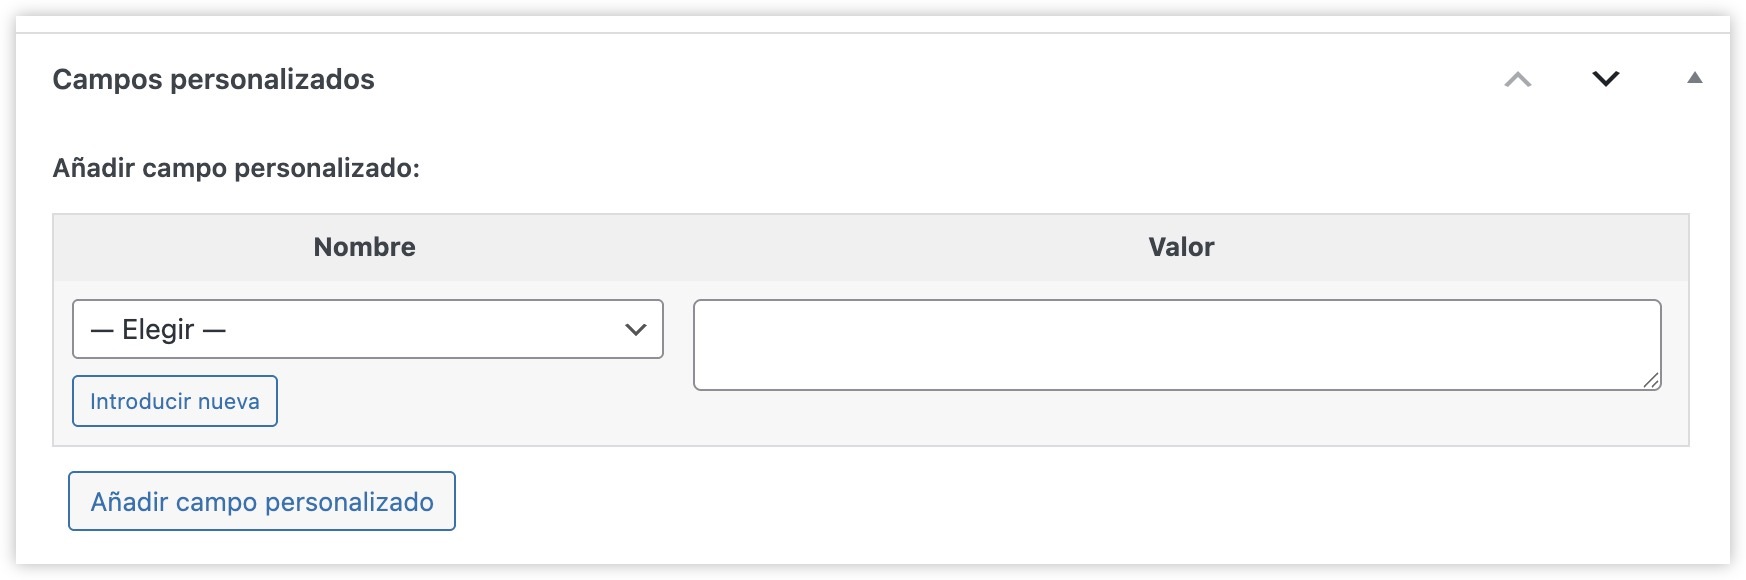1746x580 pixels.
Task: Click the 'Añadir campo personalizado:' heading label
Action: pyautogui.click(x=236, y=167)
